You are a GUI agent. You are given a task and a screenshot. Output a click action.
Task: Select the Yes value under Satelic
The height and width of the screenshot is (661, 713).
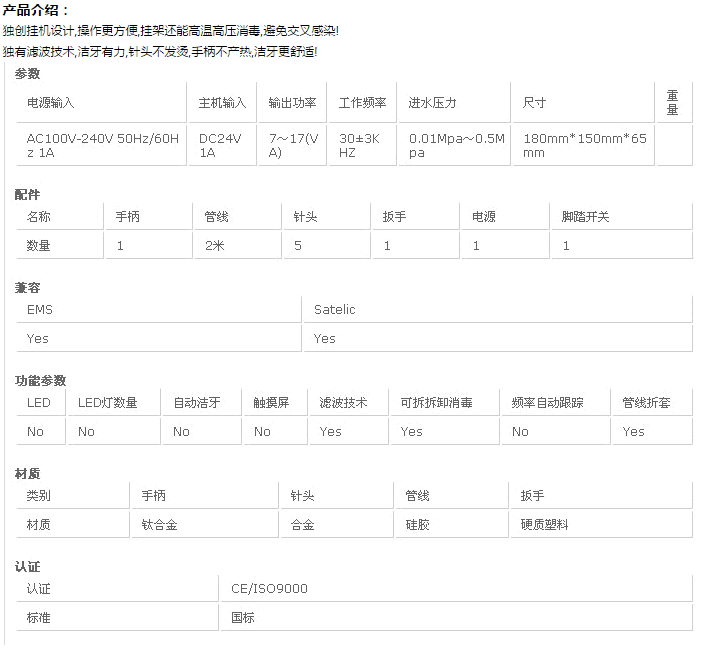click(498, 339)
